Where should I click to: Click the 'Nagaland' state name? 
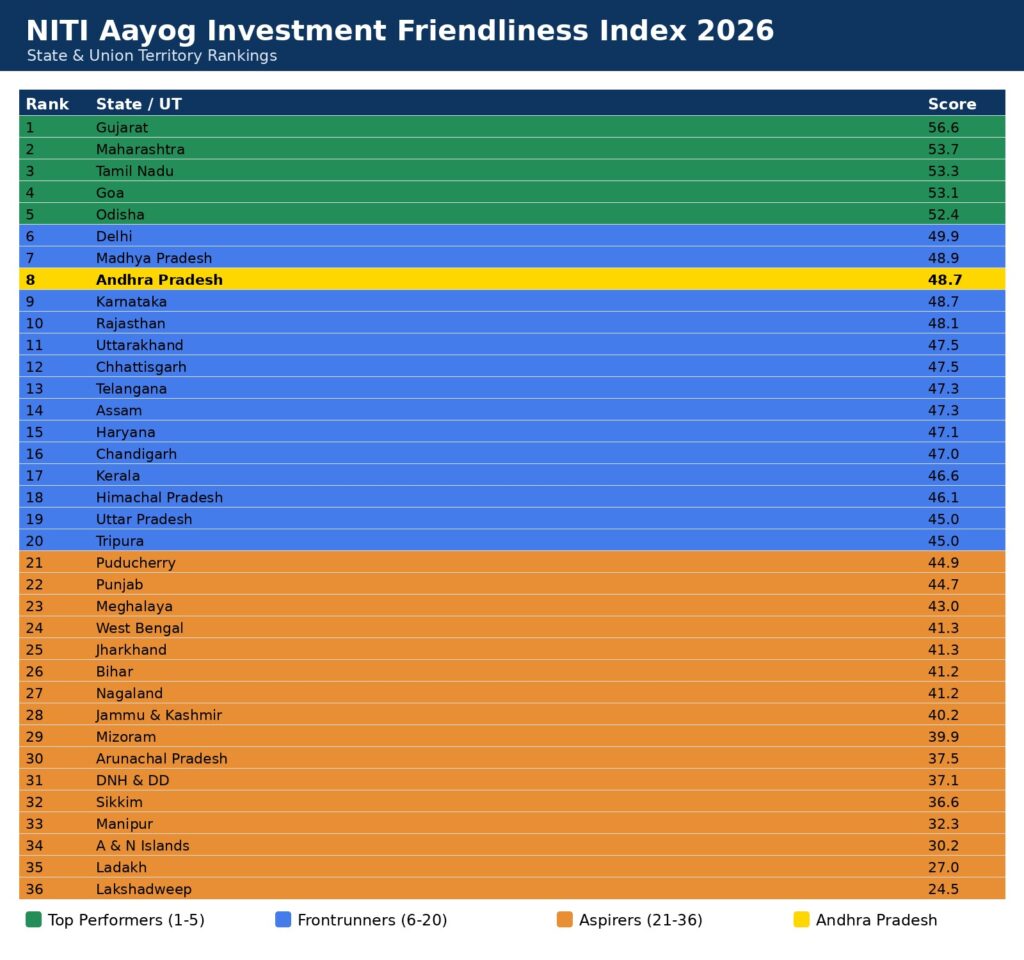pyautogui.click(x=129, y=694)
